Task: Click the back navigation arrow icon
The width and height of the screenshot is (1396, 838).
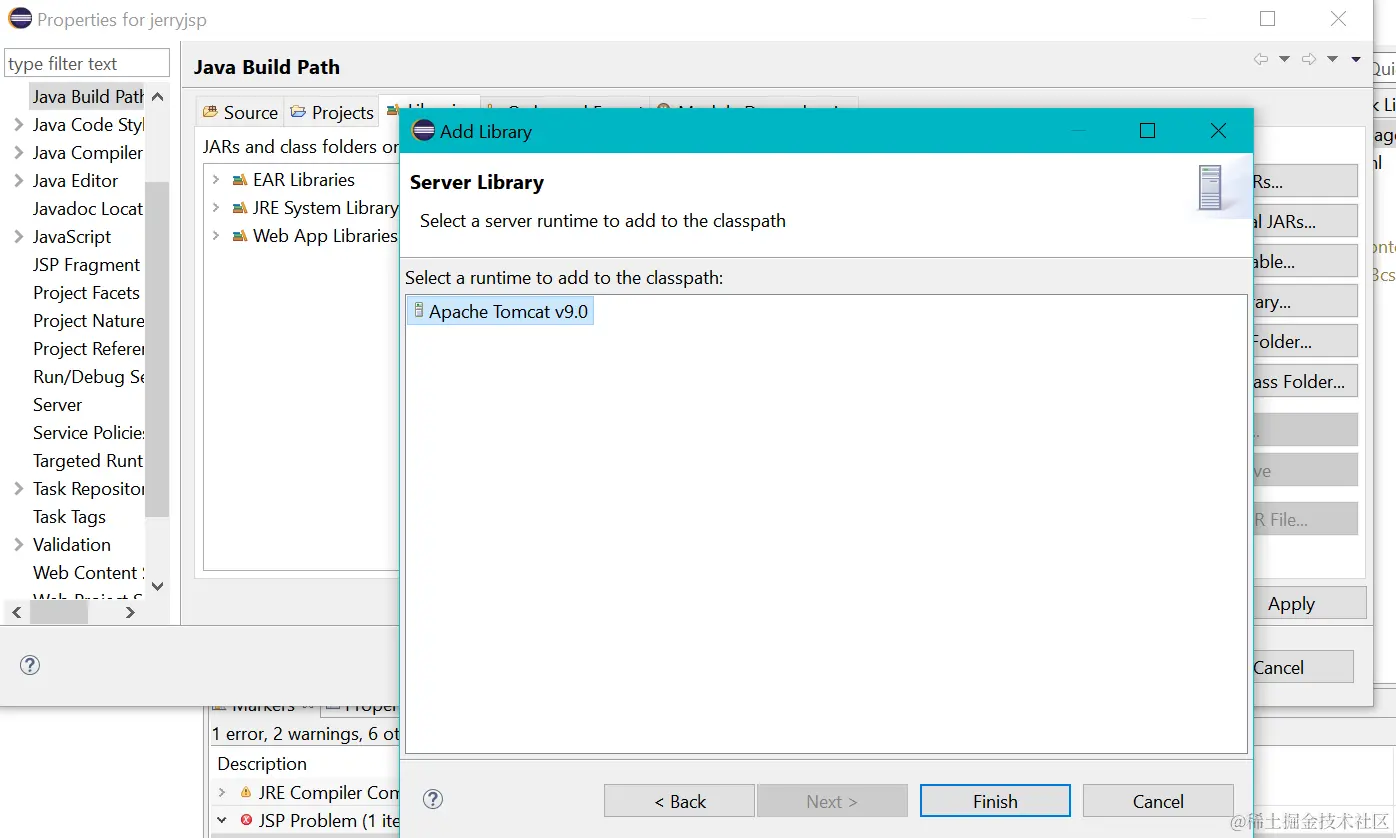Action: pos(1261,60)
